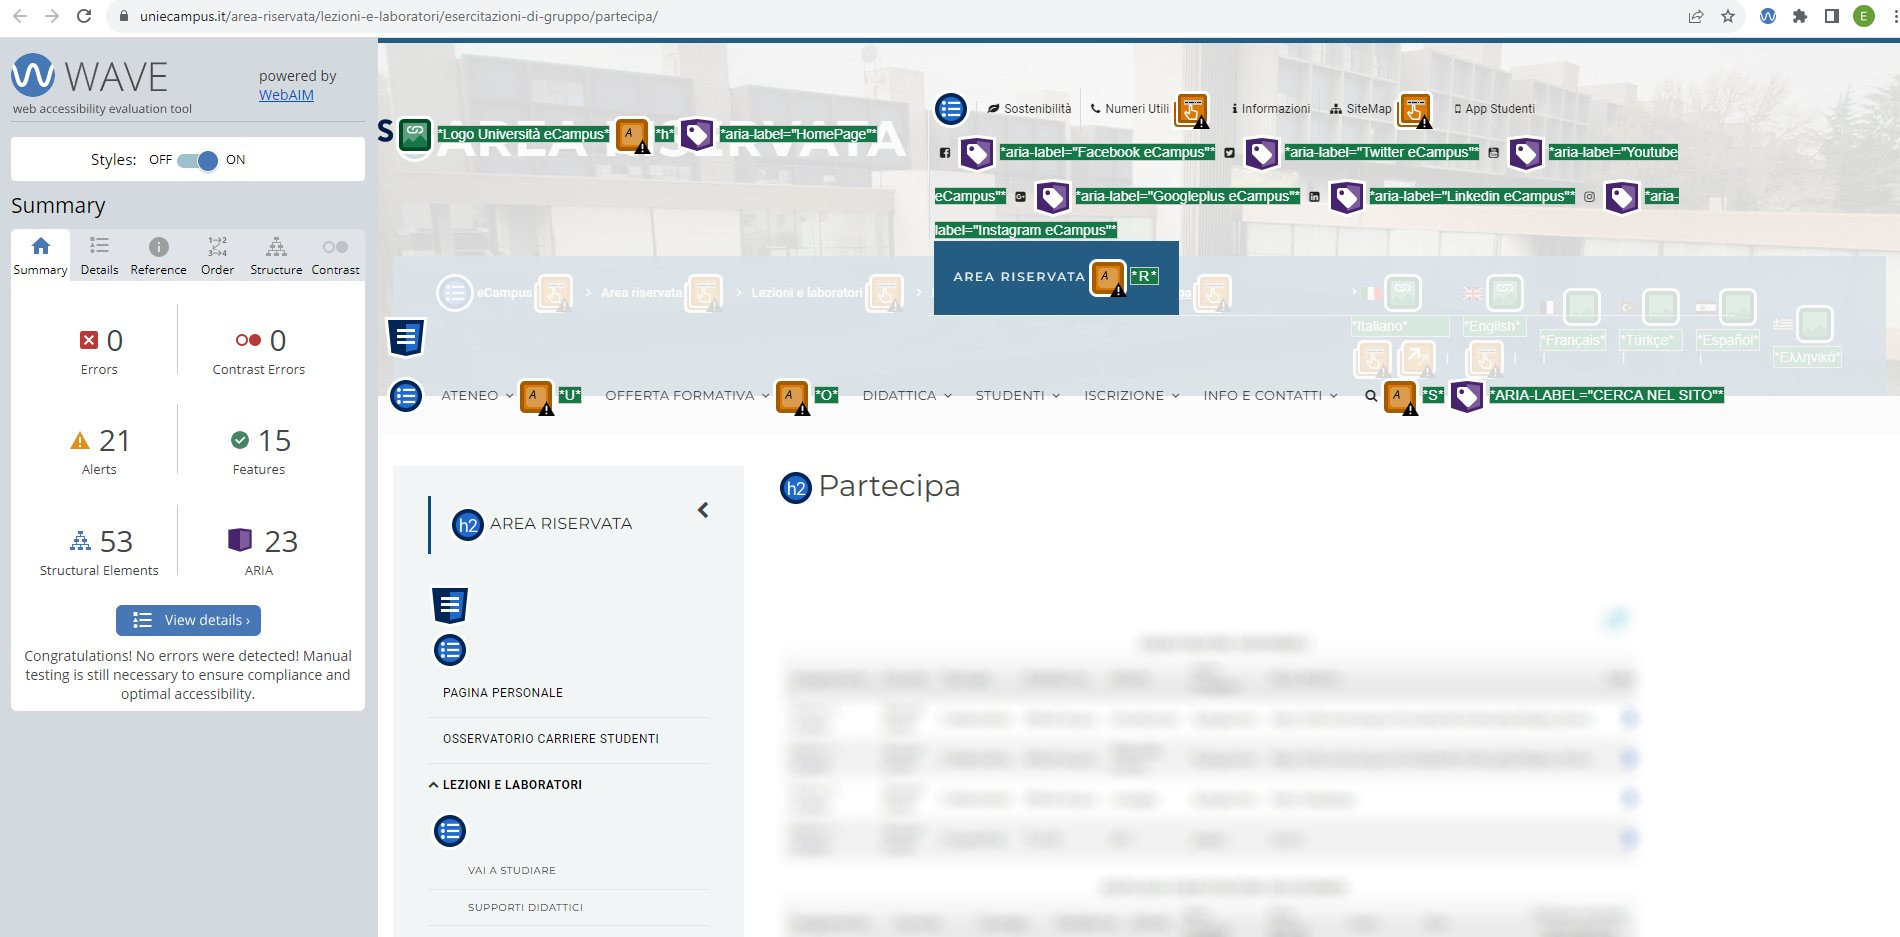Switch to the Order tab
Image resolution: width=1900 pixels, height=937 pixels.
[217, 256]
